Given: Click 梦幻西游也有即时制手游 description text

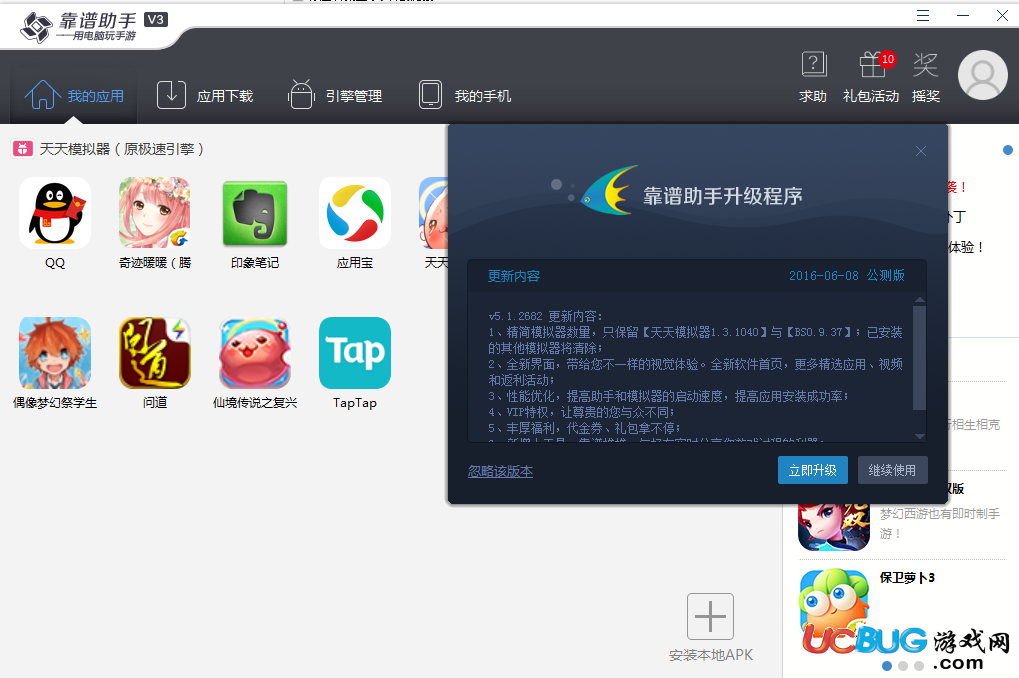Looking at the screenshot, I should pyautogui.click(x=940, y=523).
